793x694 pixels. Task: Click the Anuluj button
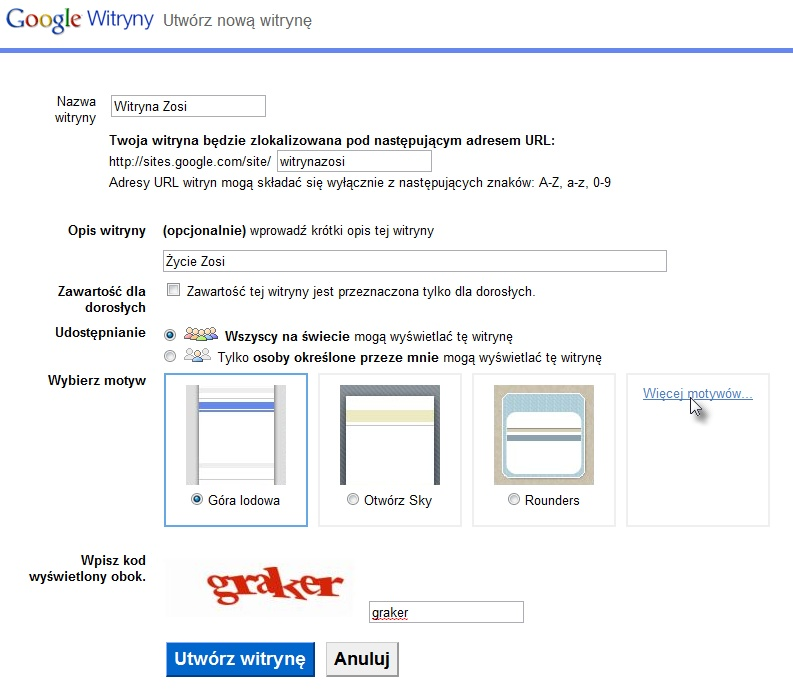tap(362, 659)
